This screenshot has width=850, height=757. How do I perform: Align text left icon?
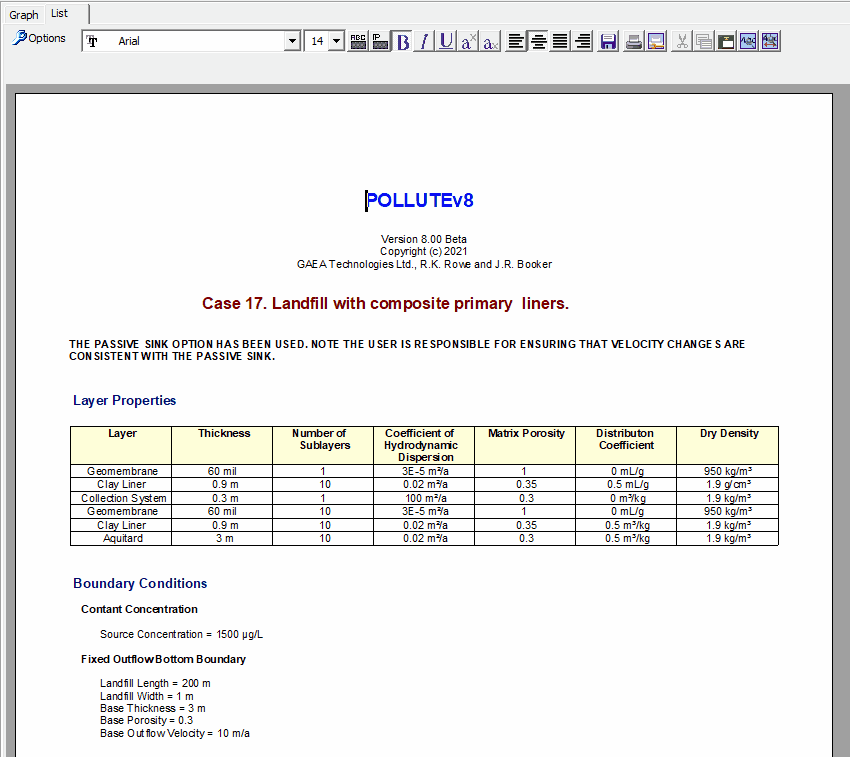coord(516,41)
